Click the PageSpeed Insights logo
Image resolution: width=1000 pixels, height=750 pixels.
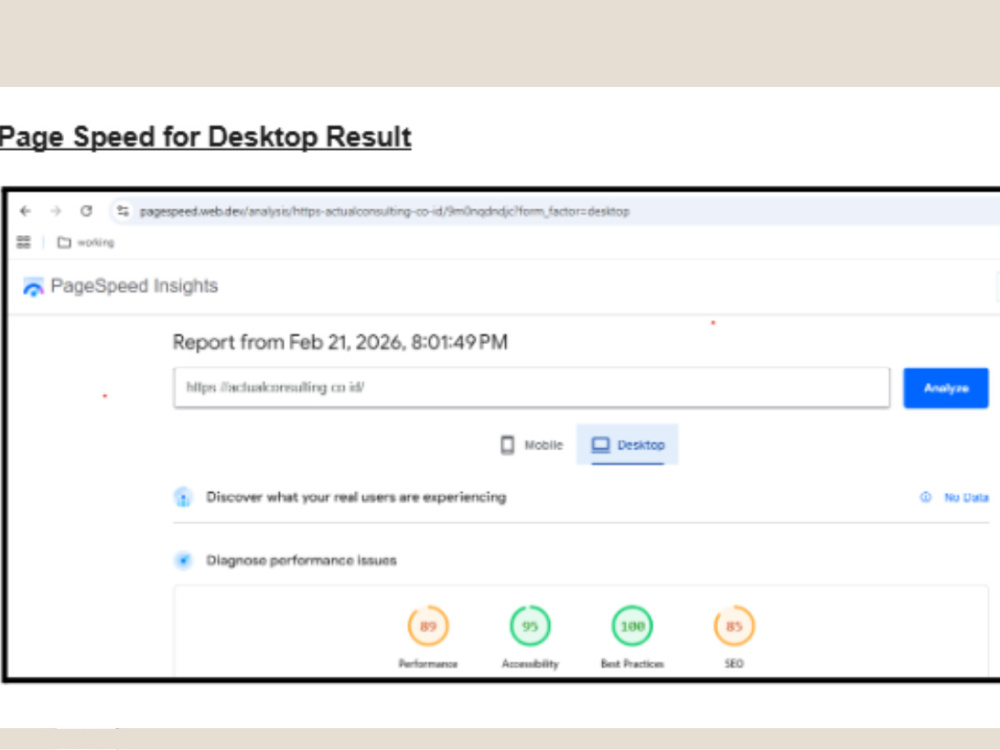pos(33,287)
